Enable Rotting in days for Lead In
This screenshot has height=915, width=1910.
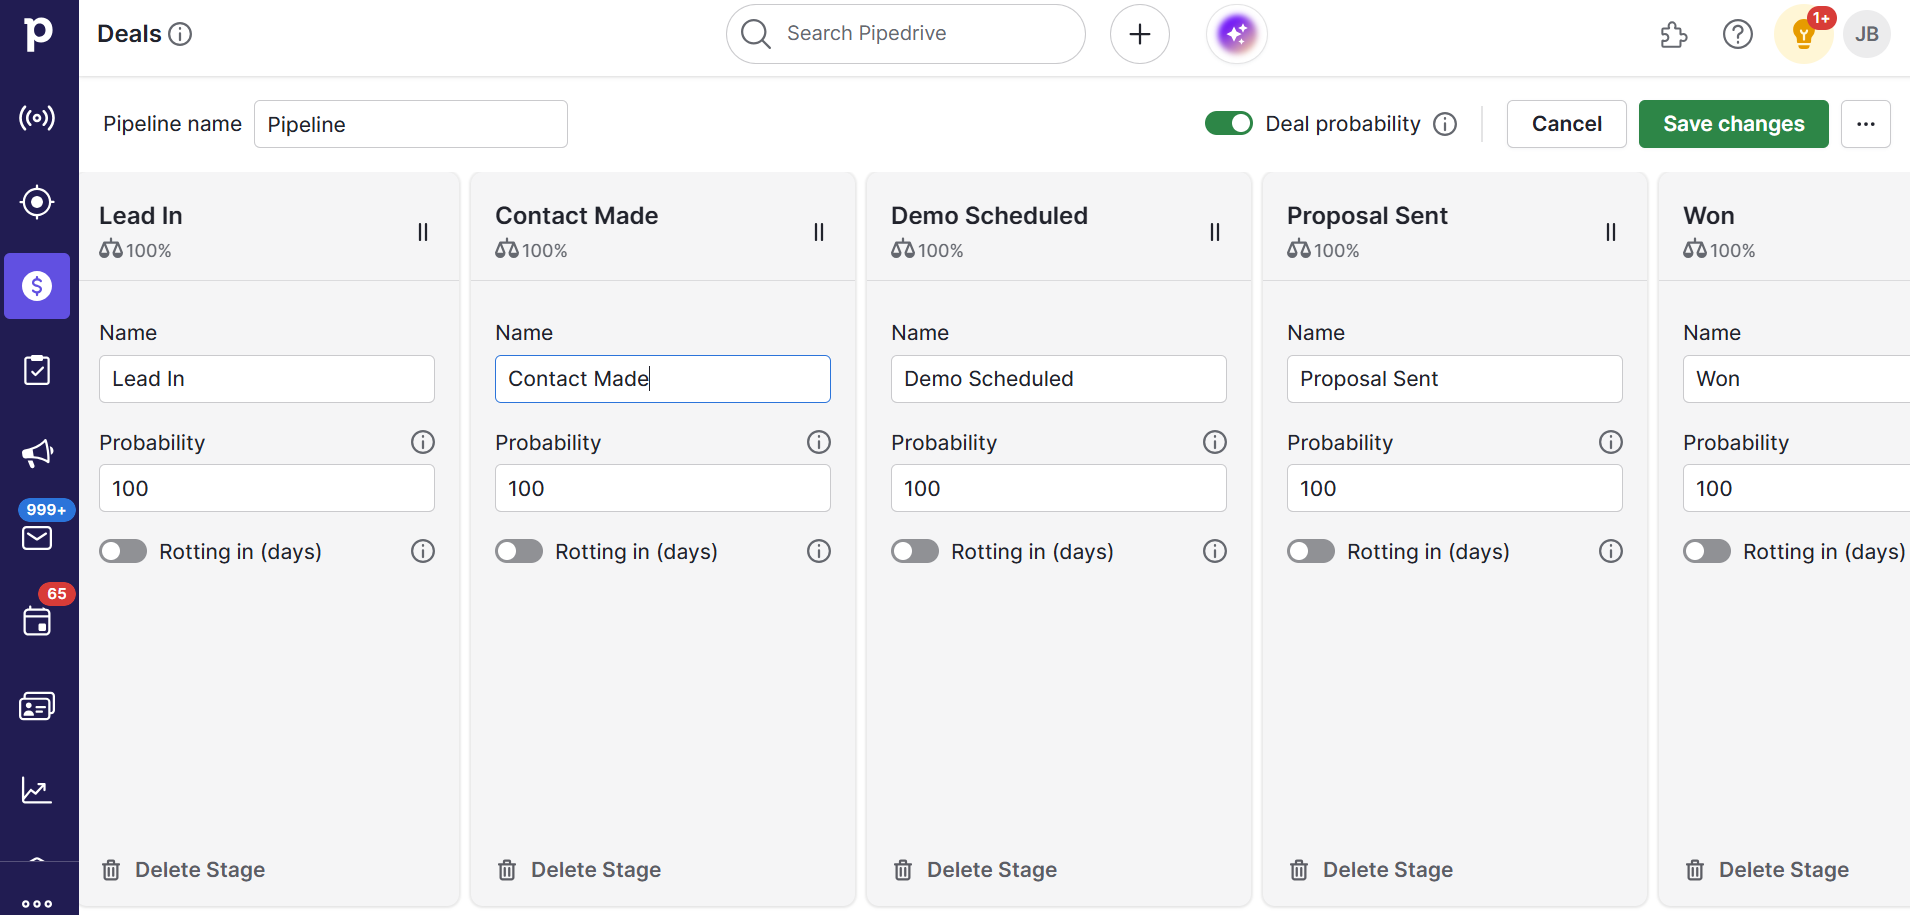point(122,551)
